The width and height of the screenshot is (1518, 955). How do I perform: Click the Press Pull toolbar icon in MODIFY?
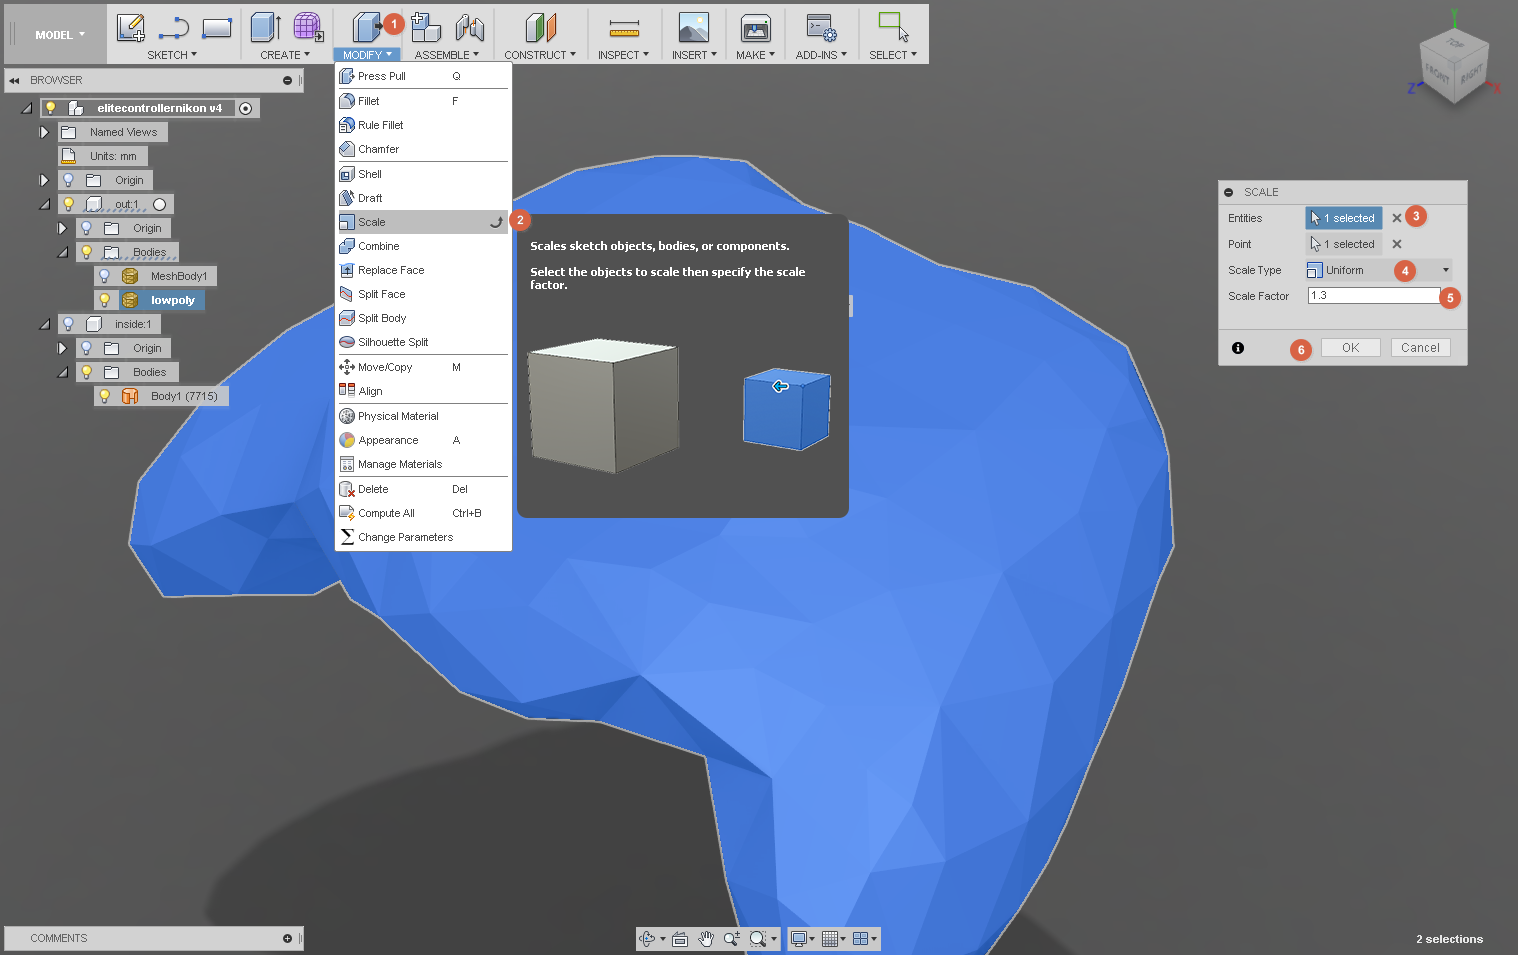click(367, 28)
